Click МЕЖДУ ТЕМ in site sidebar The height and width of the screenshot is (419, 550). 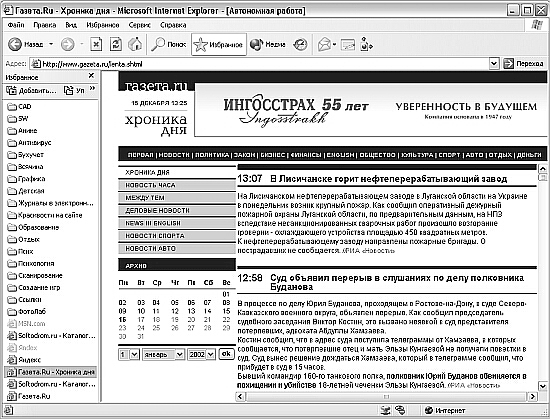tap(177, 198)
